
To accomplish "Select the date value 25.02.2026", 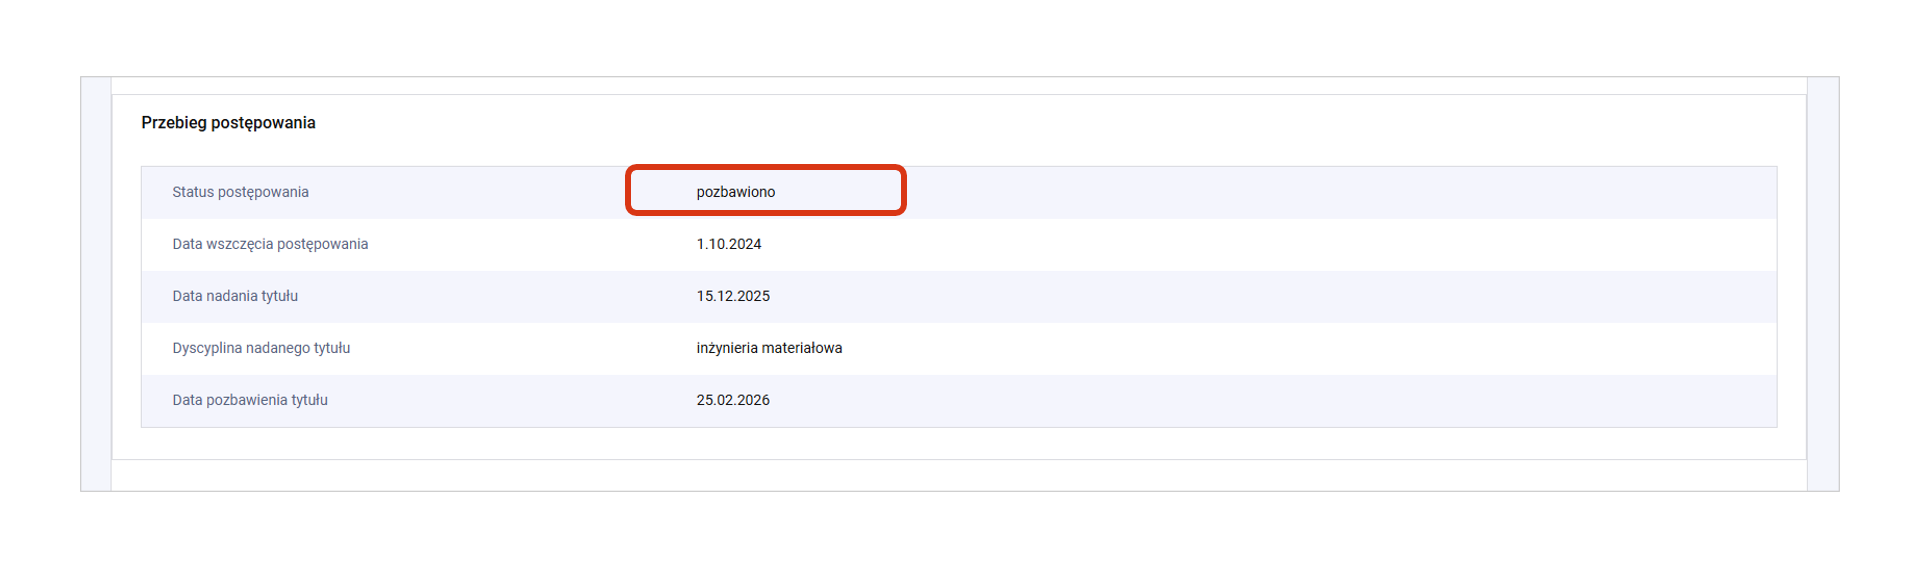I will point(733,400).
